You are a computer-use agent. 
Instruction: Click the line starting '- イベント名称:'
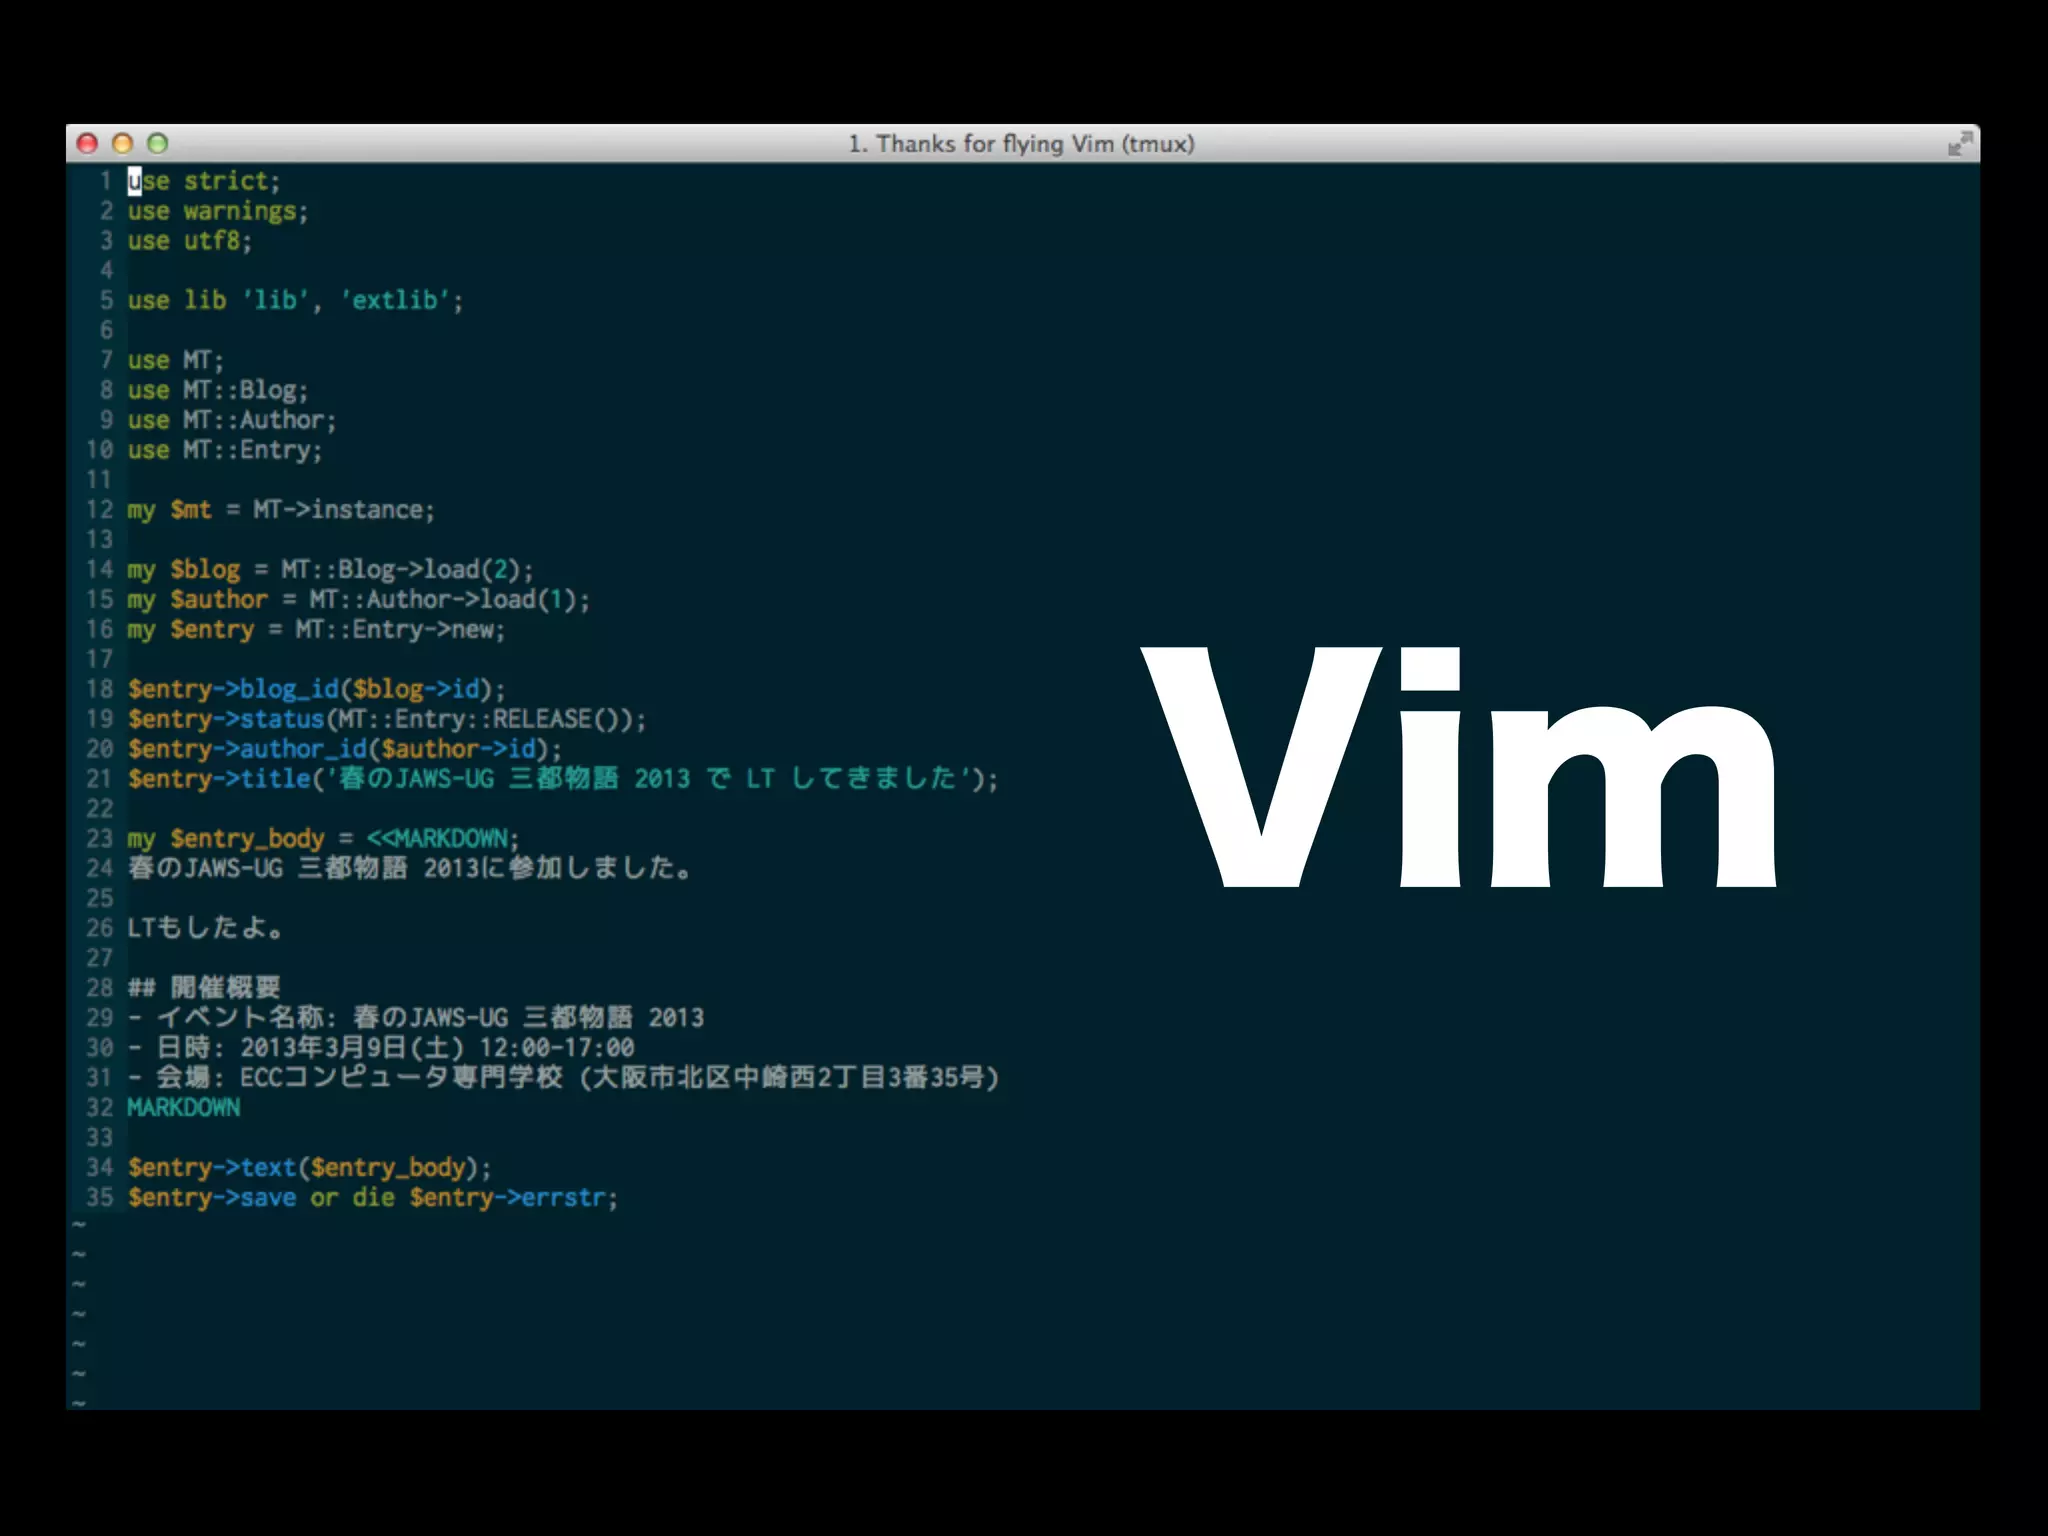pos(416,1018)
